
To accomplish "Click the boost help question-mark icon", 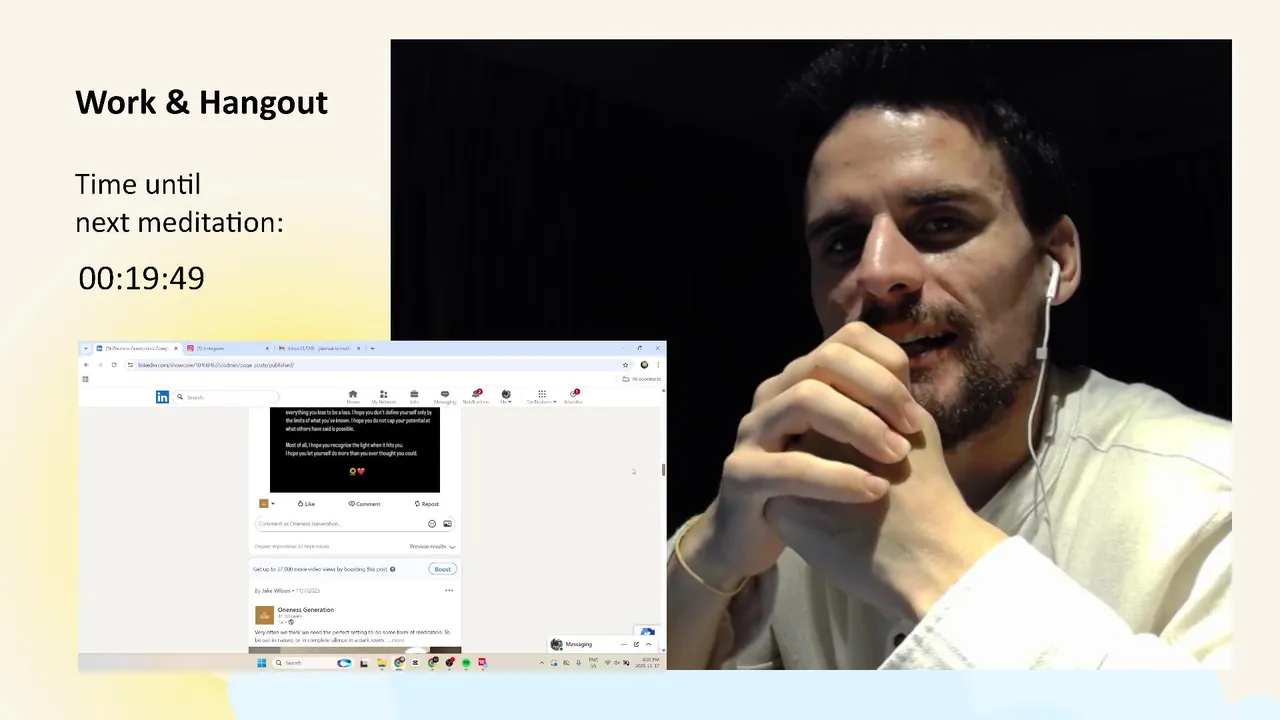I will tap(392, 569).
